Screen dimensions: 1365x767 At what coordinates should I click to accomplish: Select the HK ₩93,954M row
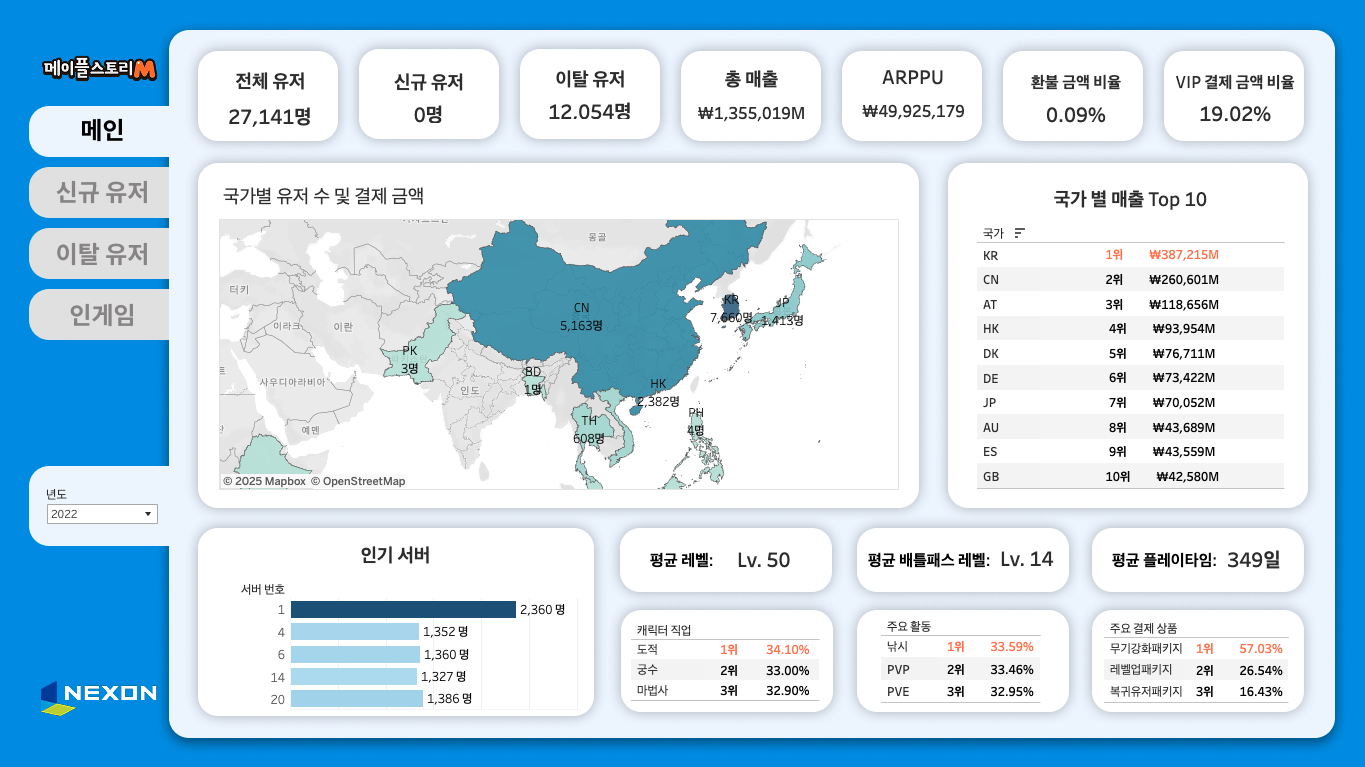click(x=1131, y=329)
